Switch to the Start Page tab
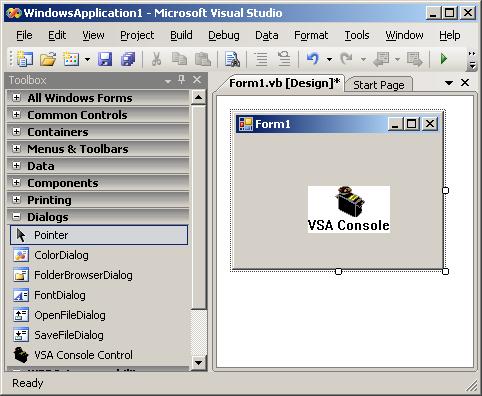The height and width of the screenshot is (396, 482). (379, 85)
